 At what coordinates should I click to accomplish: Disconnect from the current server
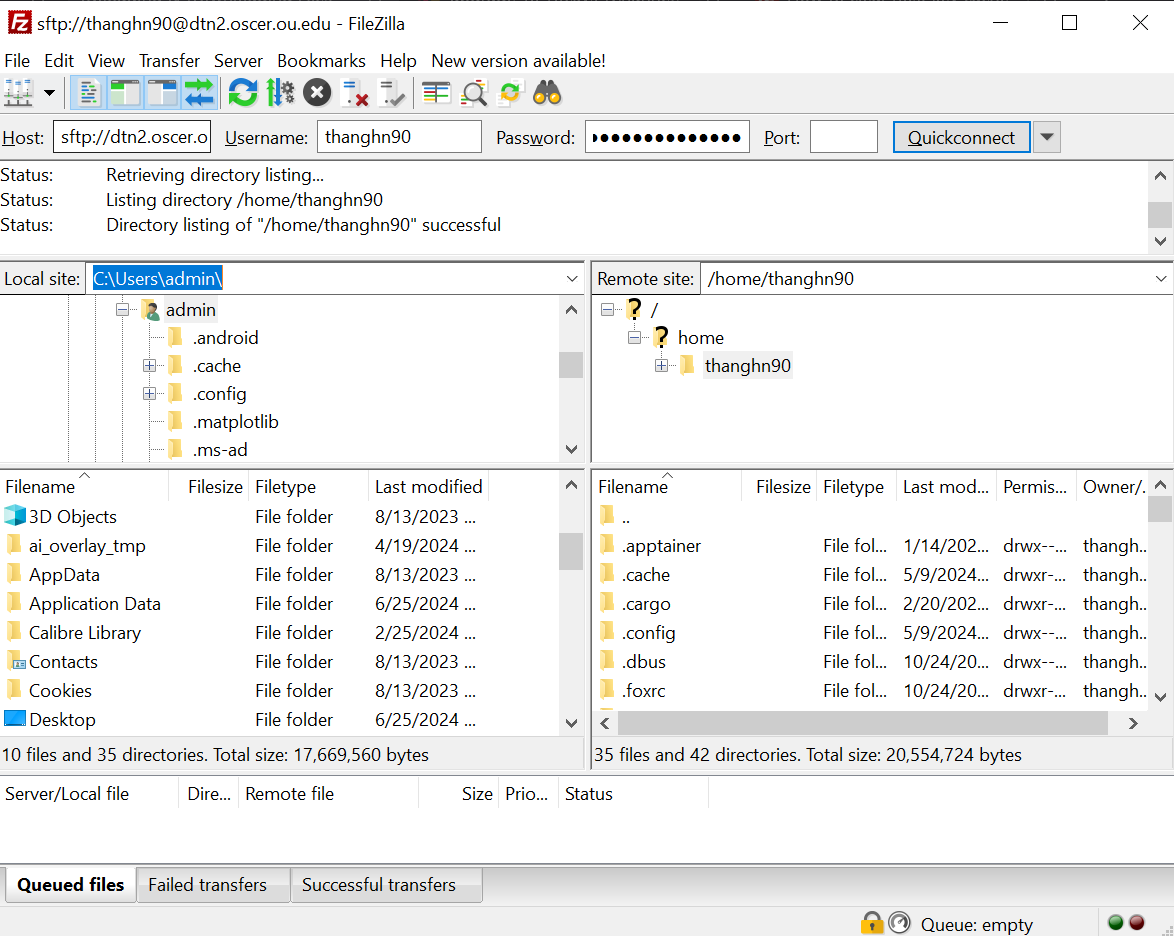pyautogui.click(x=354, y=92)
